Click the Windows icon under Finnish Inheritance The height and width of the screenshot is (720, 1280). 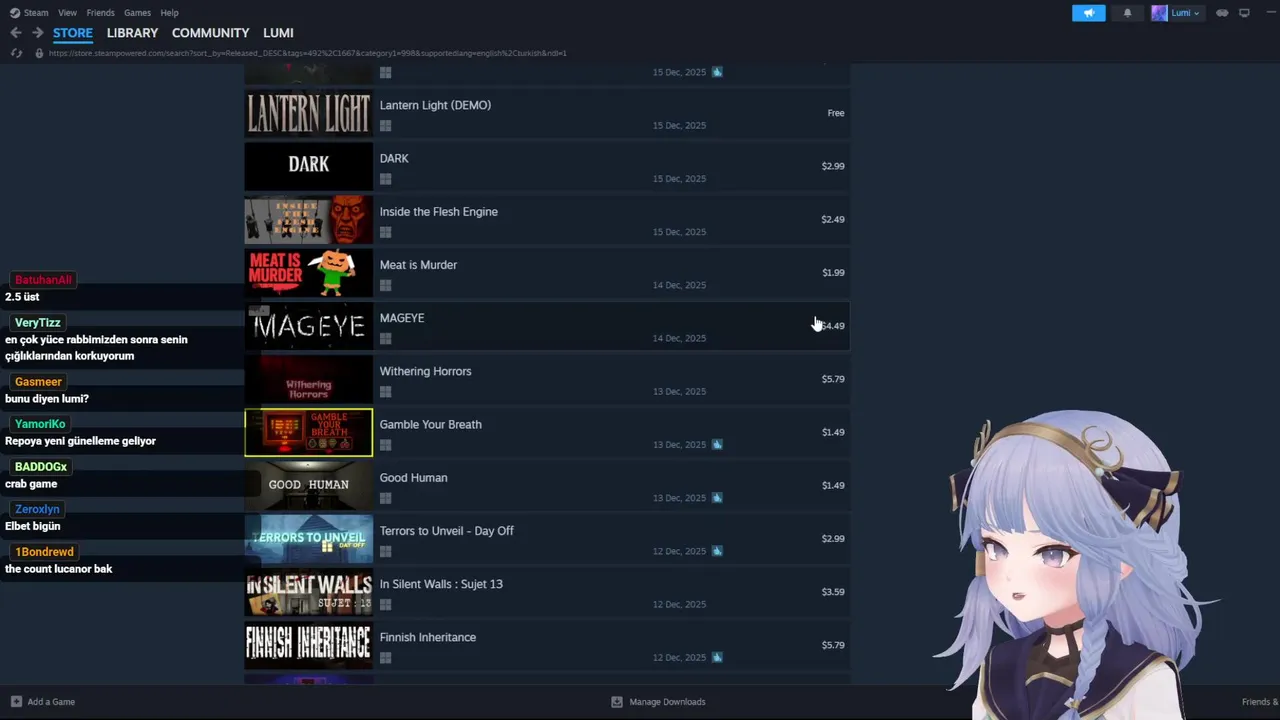pyautogui.click(x=385, y=658)
